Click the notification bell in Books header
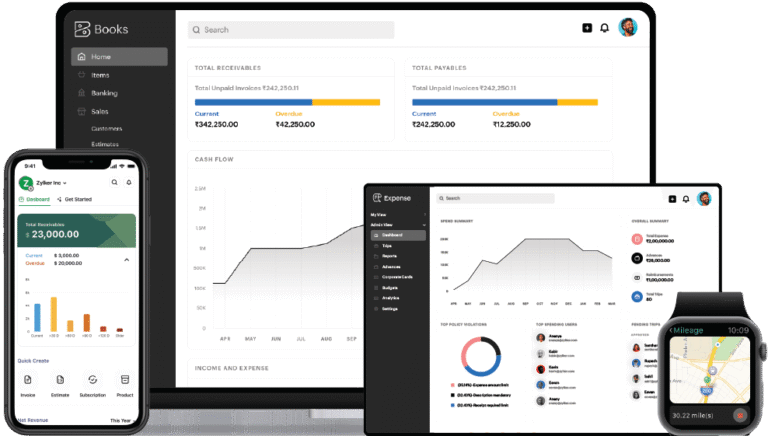 [x=604, y=28]
